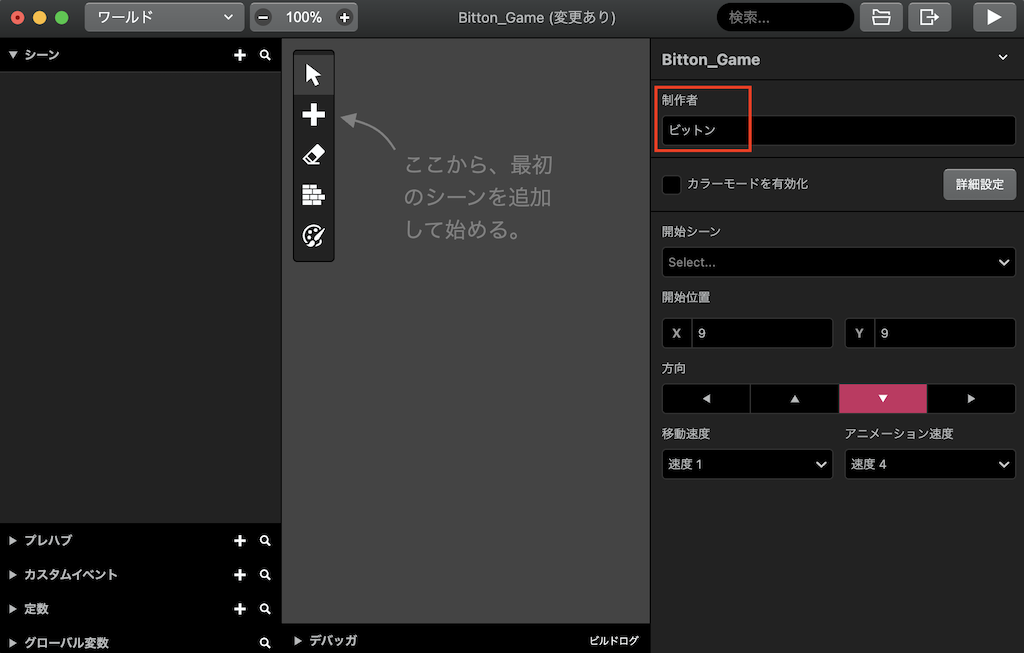This screenshot has width=1024, height=653.
Task: Pick the Collisions brick tool
Action: coord(313,195)
